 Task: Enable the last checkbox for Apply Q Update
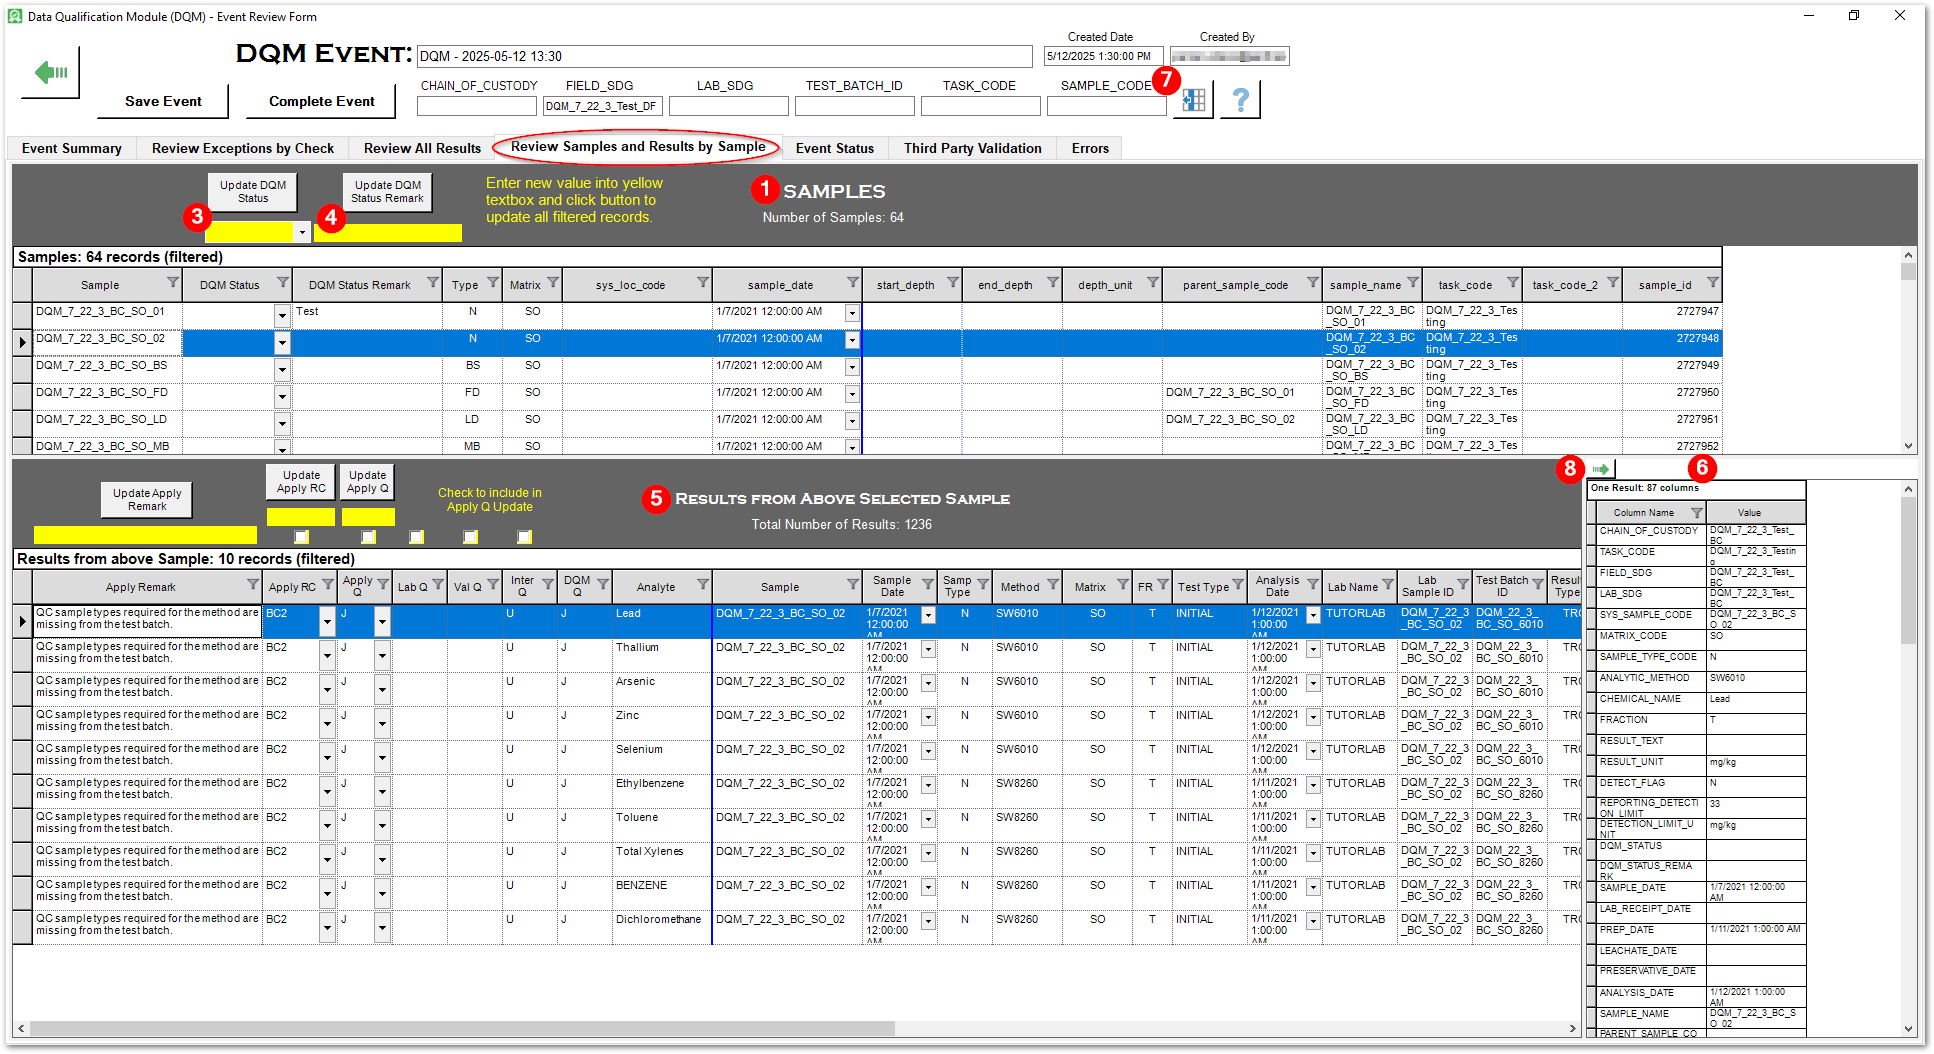523,536
